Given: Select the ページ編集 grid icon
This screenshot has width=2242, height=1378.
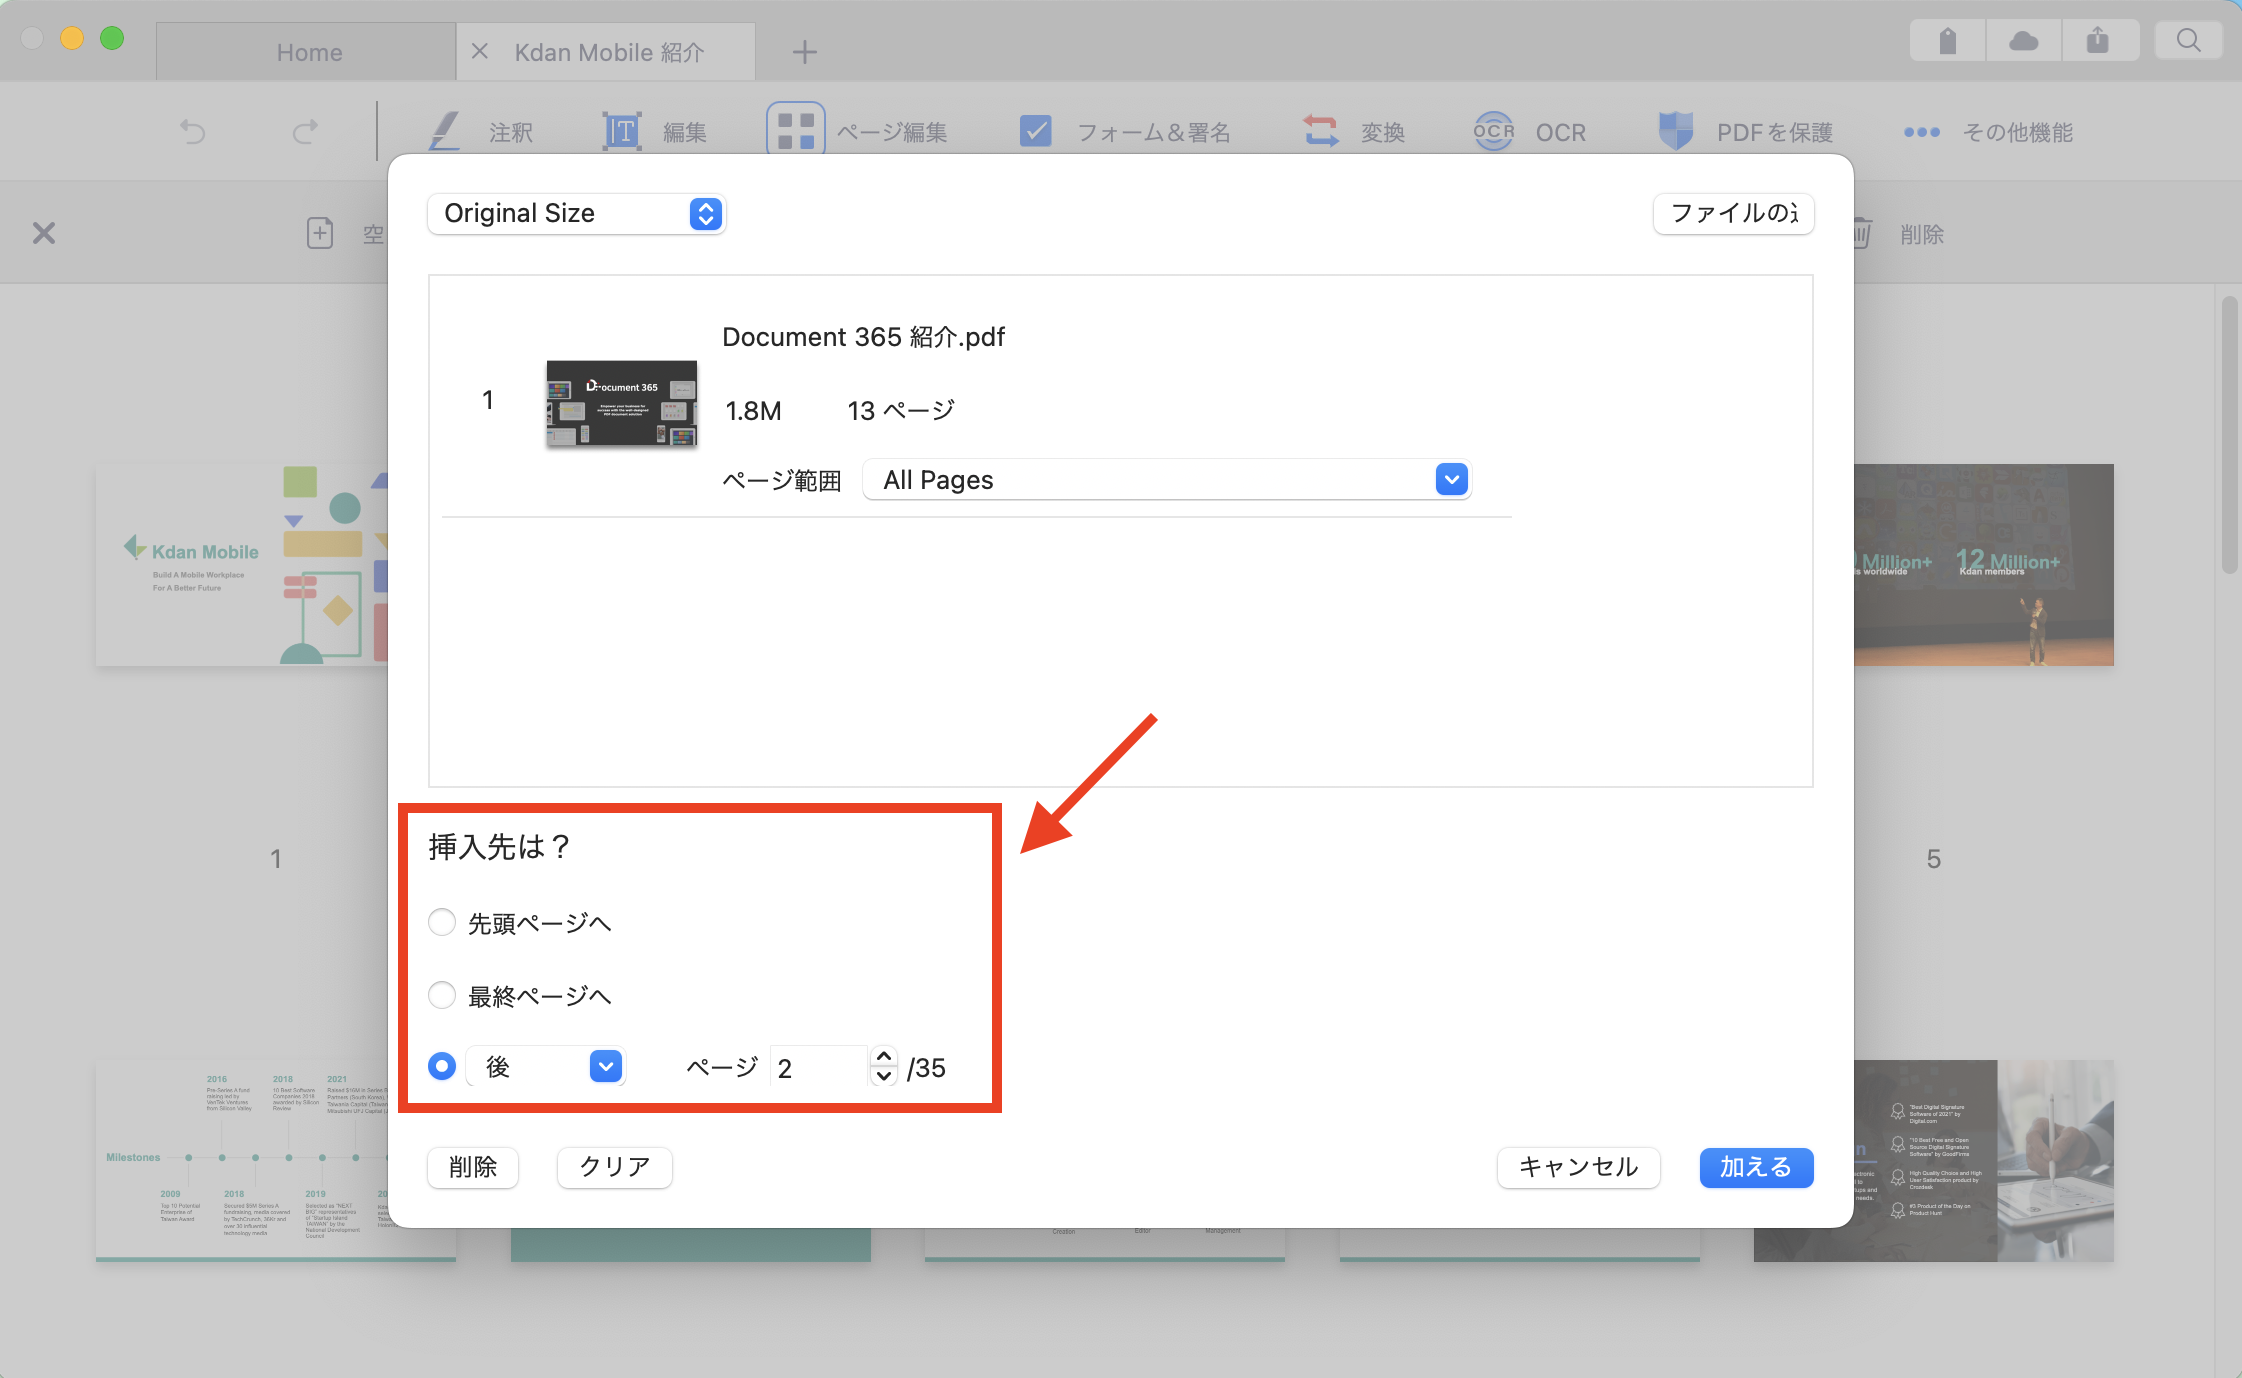Looking at the screenshot, I should [x=796, y=130].
